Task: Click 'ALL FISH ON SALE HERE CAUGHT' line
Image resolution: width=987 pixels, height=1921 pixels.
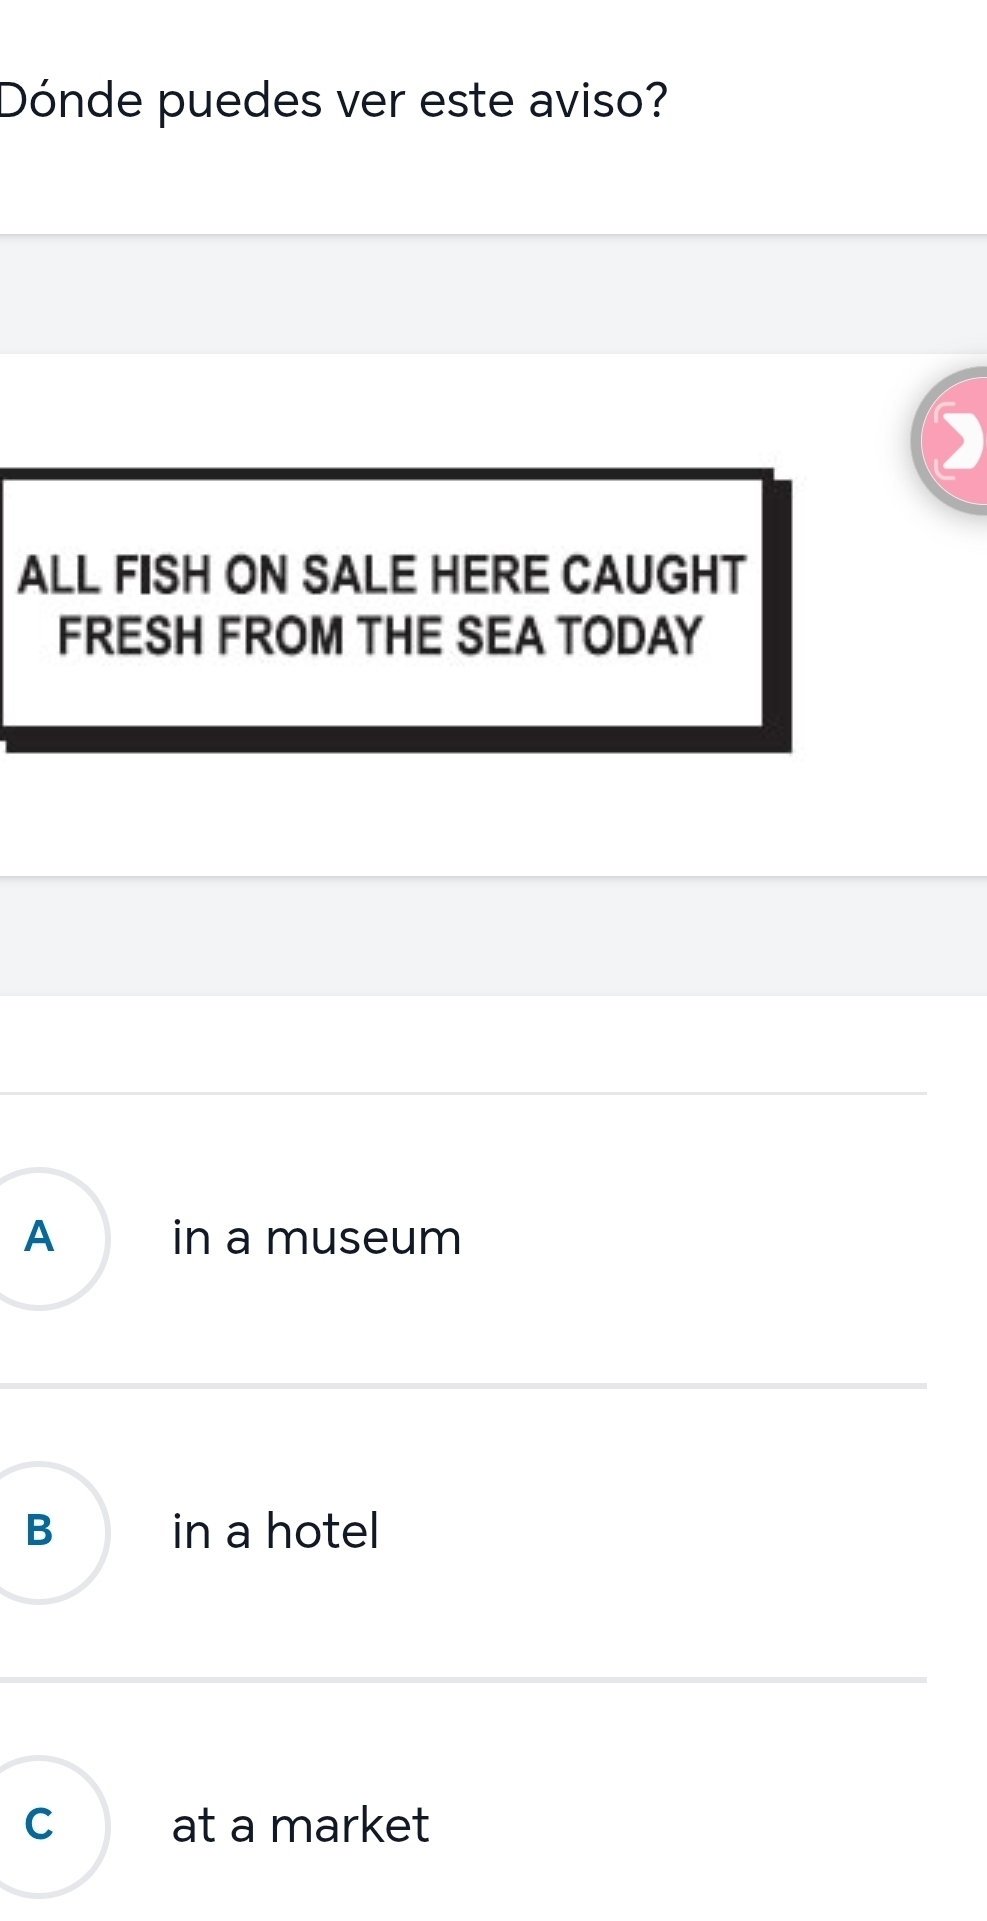Action: pyautogui.click(x=382, y=575)
